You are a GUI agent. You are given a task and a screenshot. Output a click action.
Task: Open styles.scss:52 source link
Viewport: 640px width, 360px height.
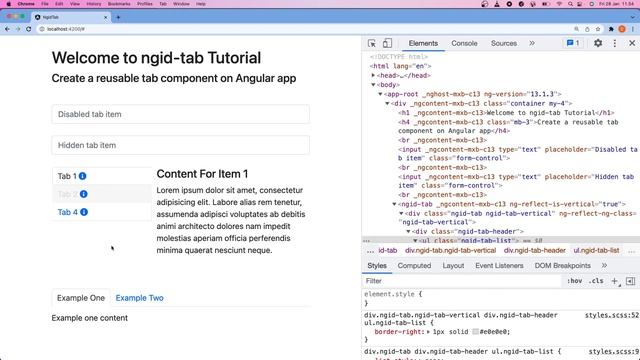[611, 315]
